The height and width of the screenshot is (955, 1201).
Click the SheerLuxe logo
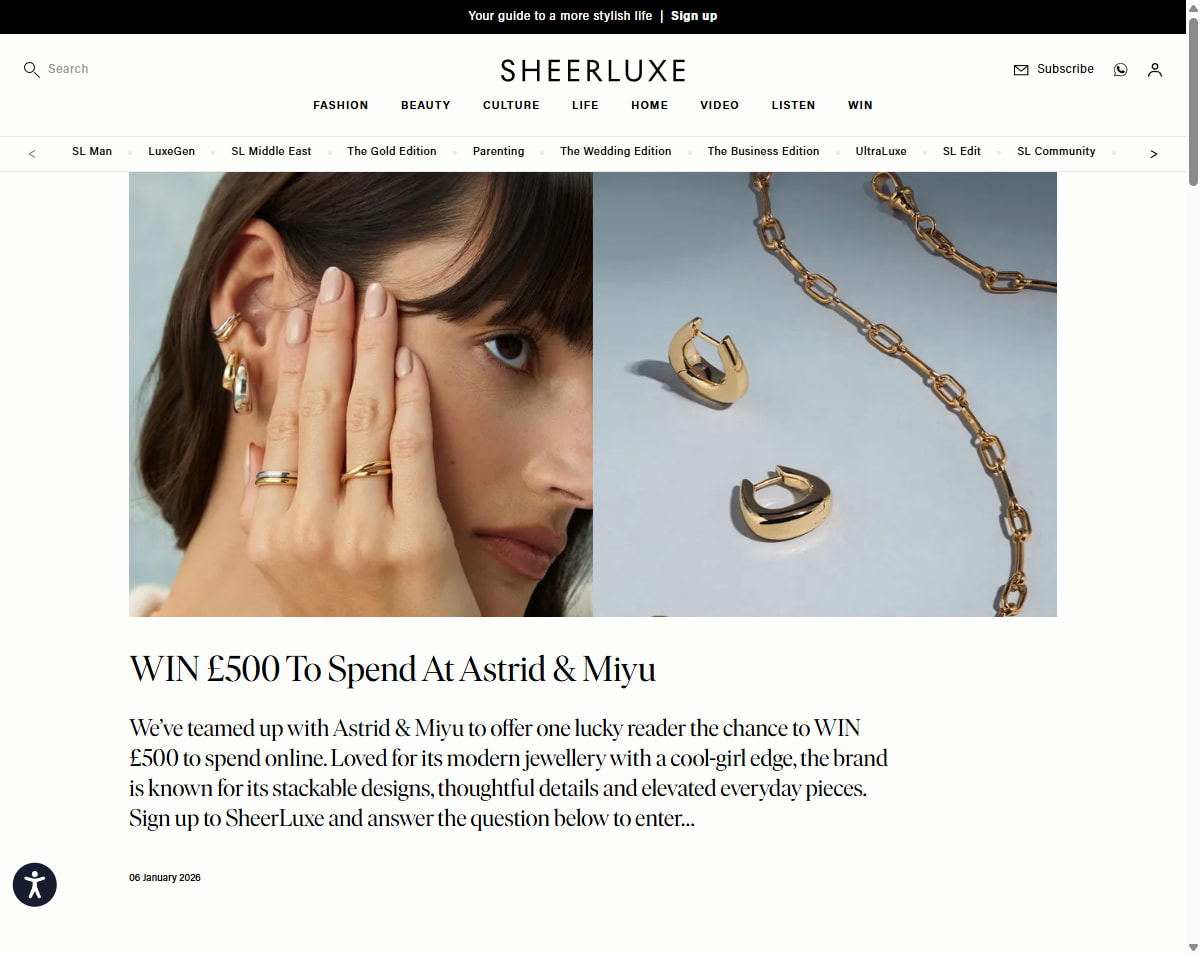tap(593, 70)
